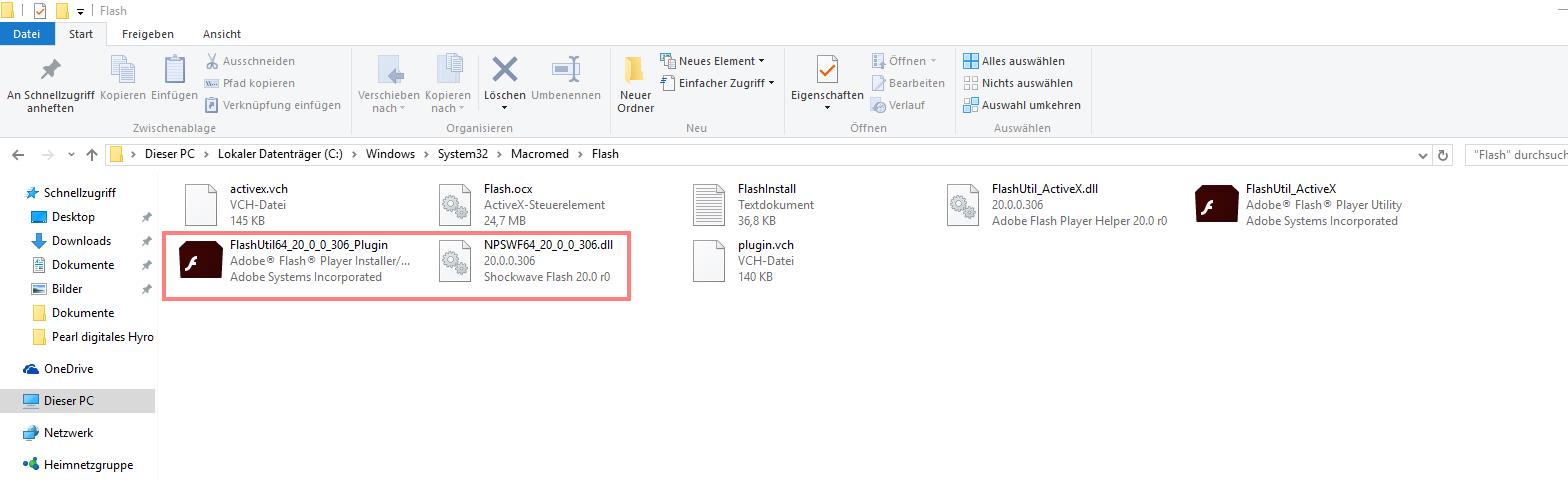Open Heimnetzgruppe in navigation pane

88,465
